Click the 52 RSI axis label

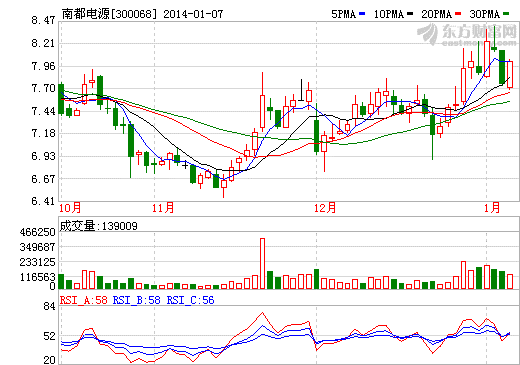pos(49,336)
